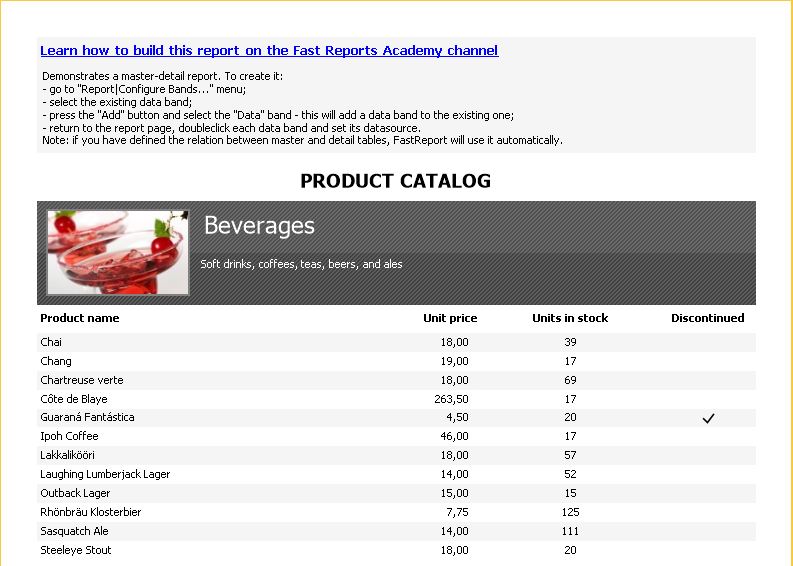Click the Chang product name
Image resolution: width=793 pixels, height=566 pixels.
pos(56,361)
